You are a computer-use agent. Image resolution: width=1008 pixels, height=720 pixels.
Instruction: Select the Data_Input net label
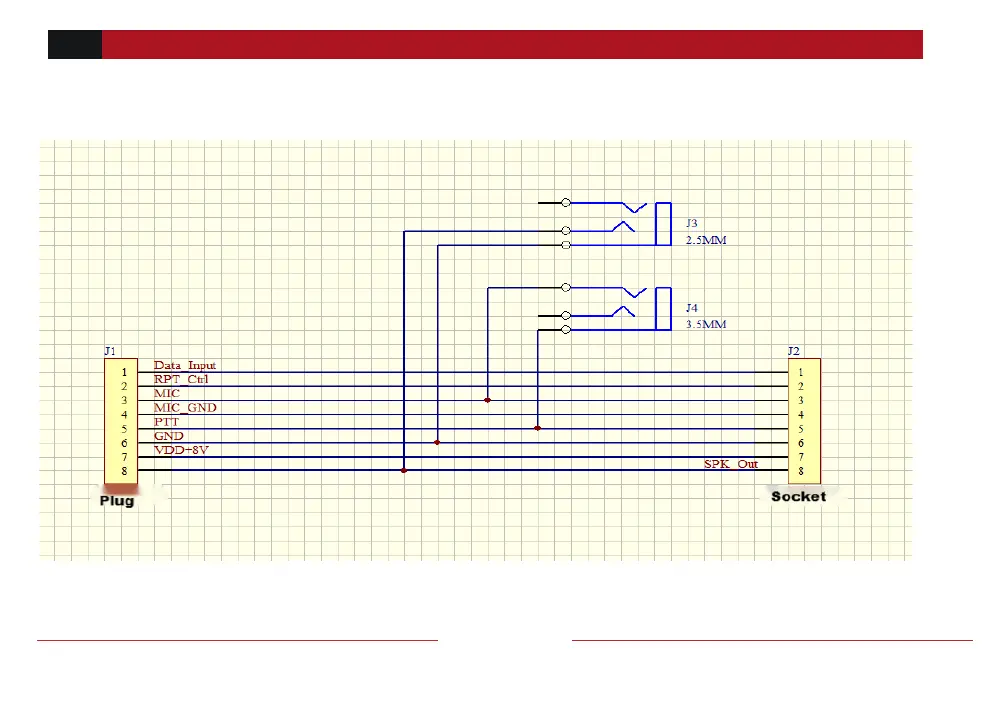(x=184, y=365)
